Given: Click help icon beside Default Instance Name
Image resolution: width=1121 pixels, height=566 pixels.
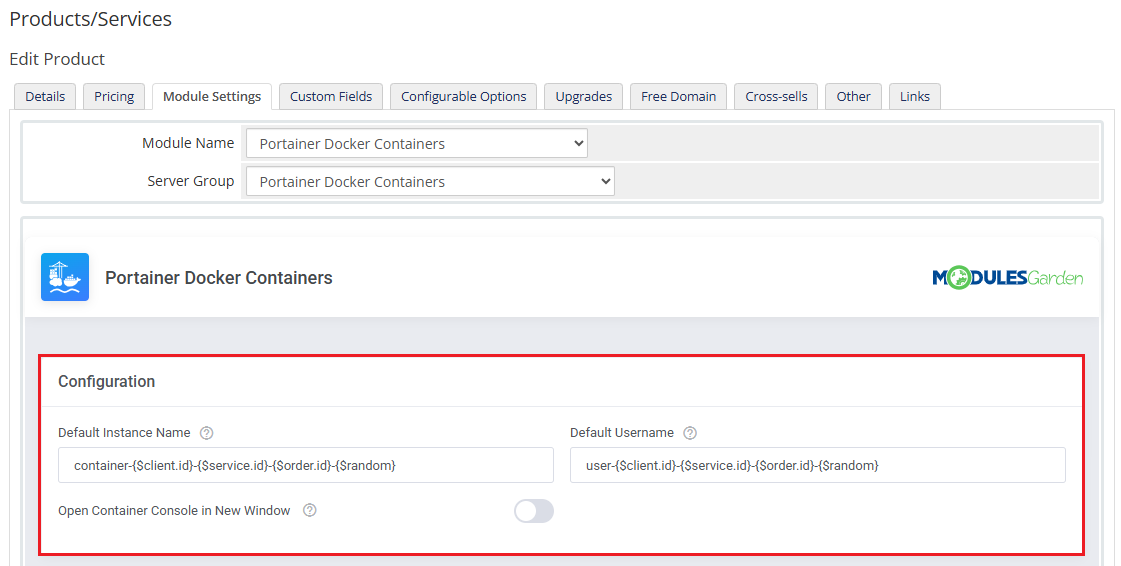Looking at the screenshot, I should click(x=207, y=432).
